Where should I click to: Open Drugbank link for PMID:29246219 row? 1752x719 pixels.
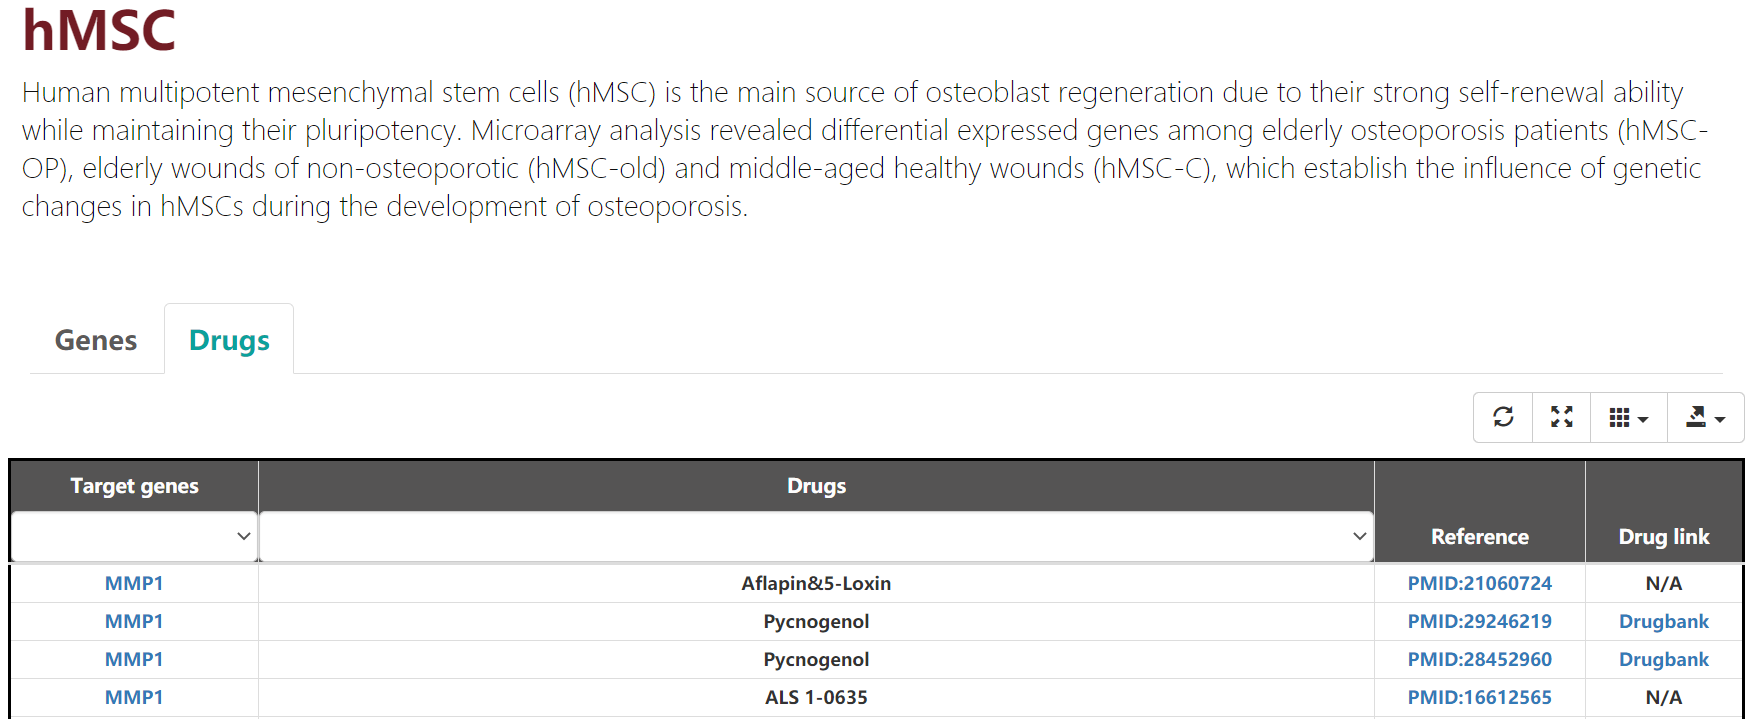pyautogui.click(x=1663, y=621)
